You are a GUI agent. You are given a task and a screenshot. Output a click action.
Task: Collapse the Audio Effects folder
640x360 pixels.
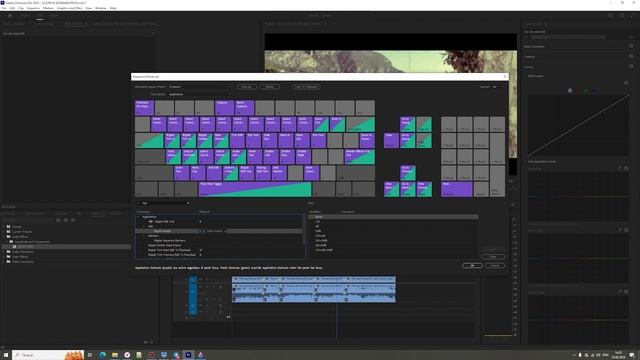pyautogui.click(x=4, y=236)
